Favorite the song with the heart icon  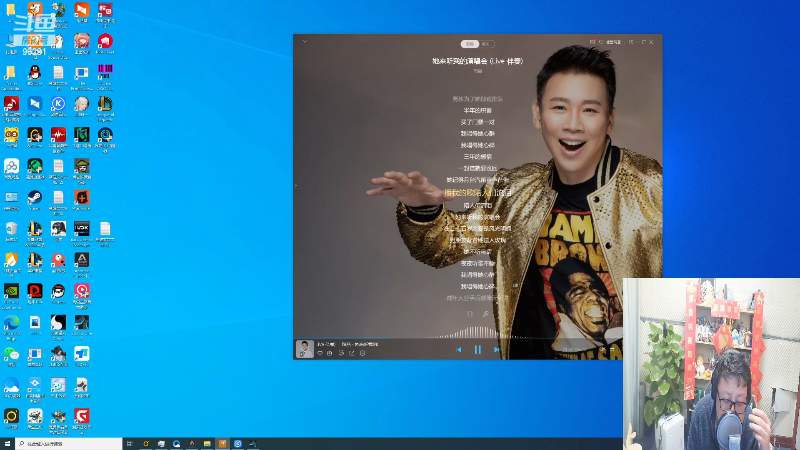pyautogui.click(x=320, y=353)
